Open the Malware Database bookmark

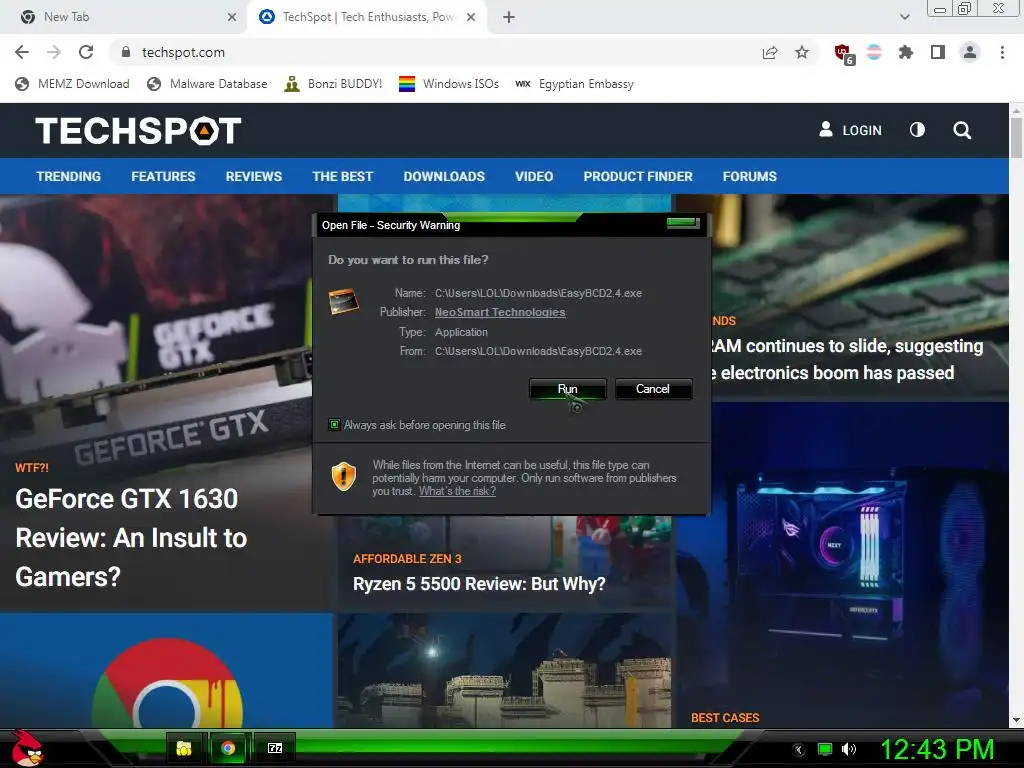(207, 84)
